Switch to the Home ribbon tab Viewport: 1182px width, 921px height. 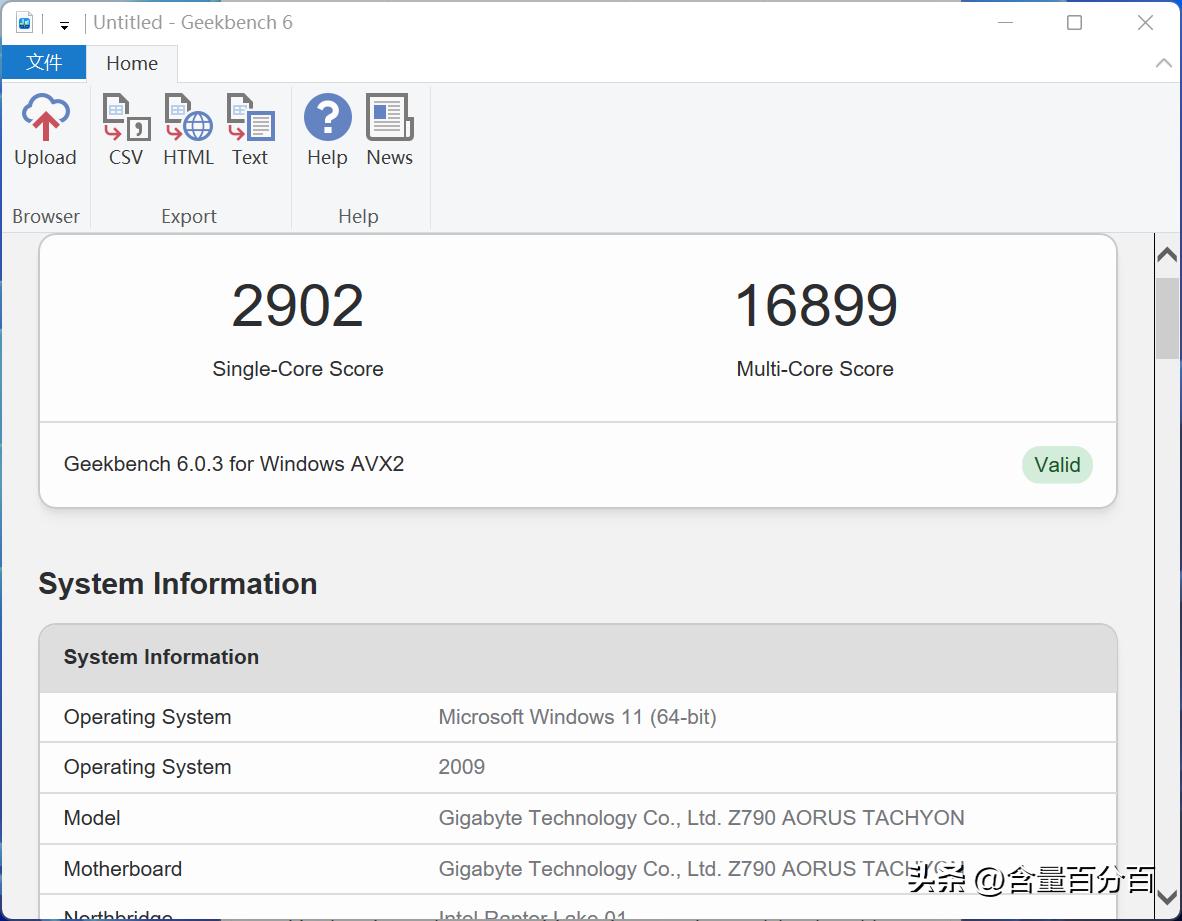point(132,64)
